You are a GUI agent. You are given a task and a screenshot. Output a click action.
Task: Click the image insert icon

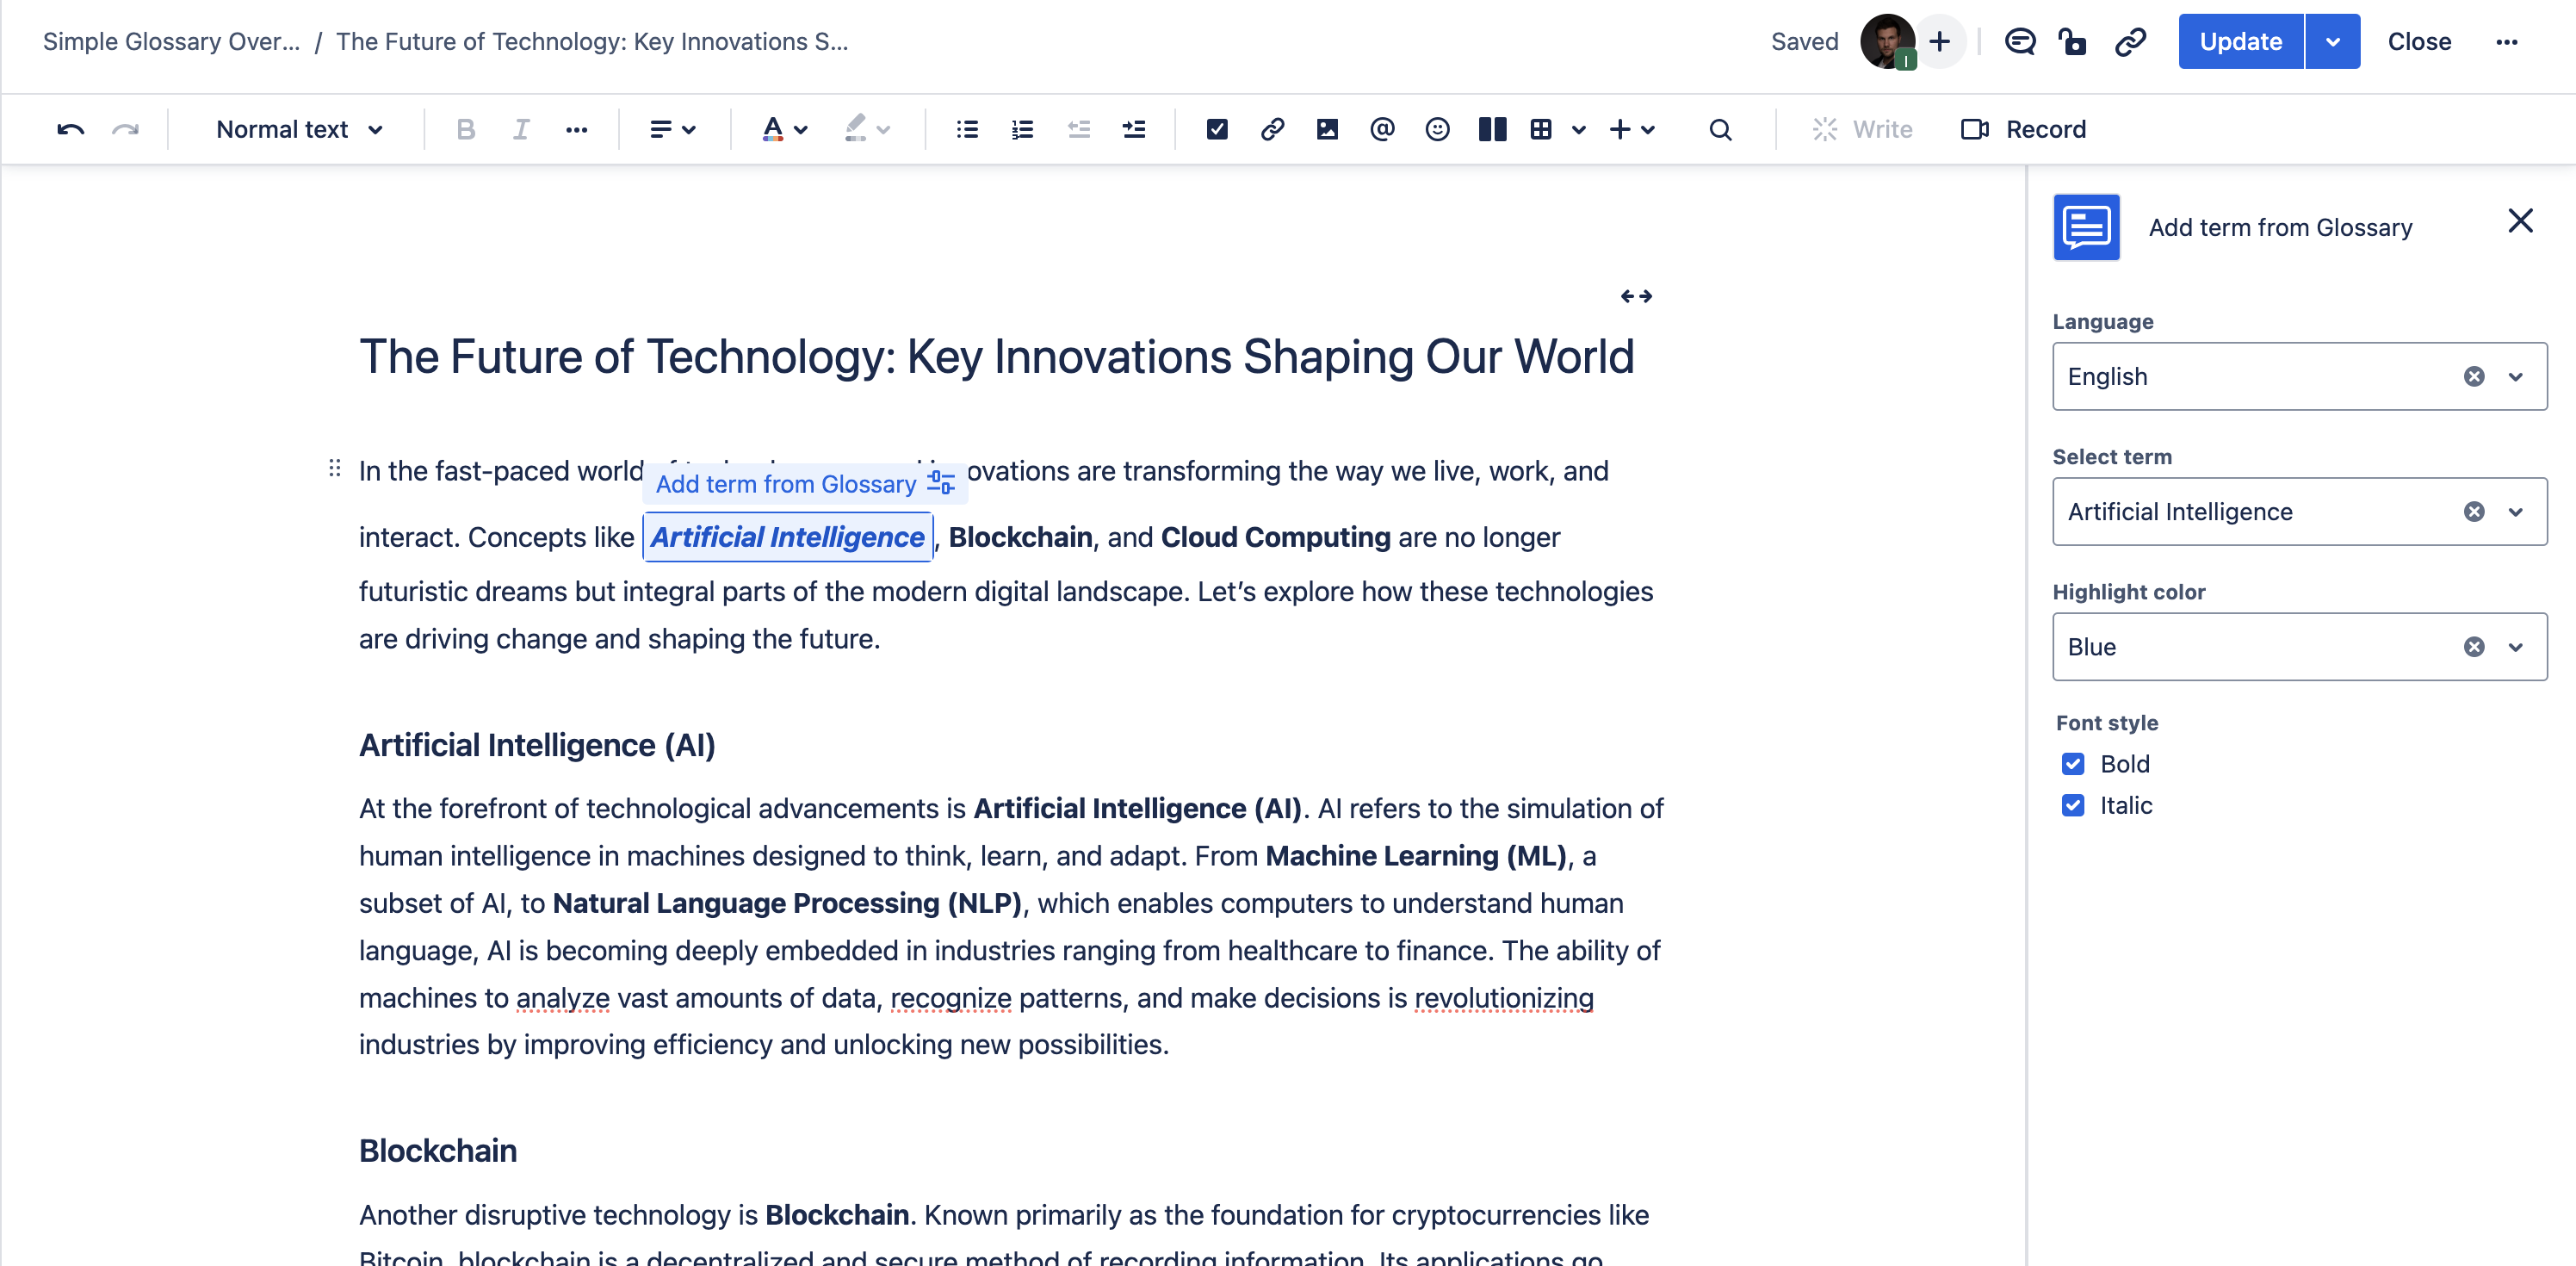point(1328,128)
